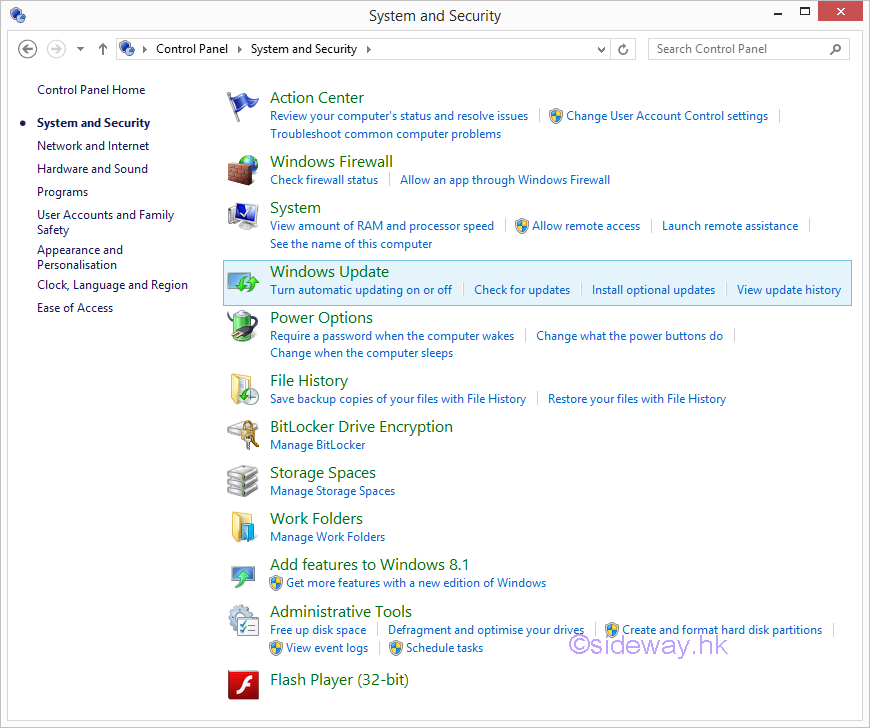Viewport: 870px width, 728px height.
Task: Open the Administrative Tools gear icon
Action: 242,620
